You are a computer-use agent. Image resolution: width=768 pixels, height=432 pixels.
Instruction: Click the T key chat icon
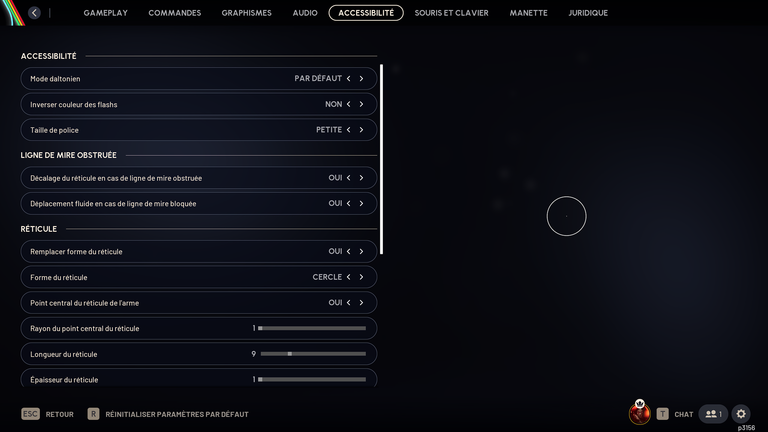[662, 414]
